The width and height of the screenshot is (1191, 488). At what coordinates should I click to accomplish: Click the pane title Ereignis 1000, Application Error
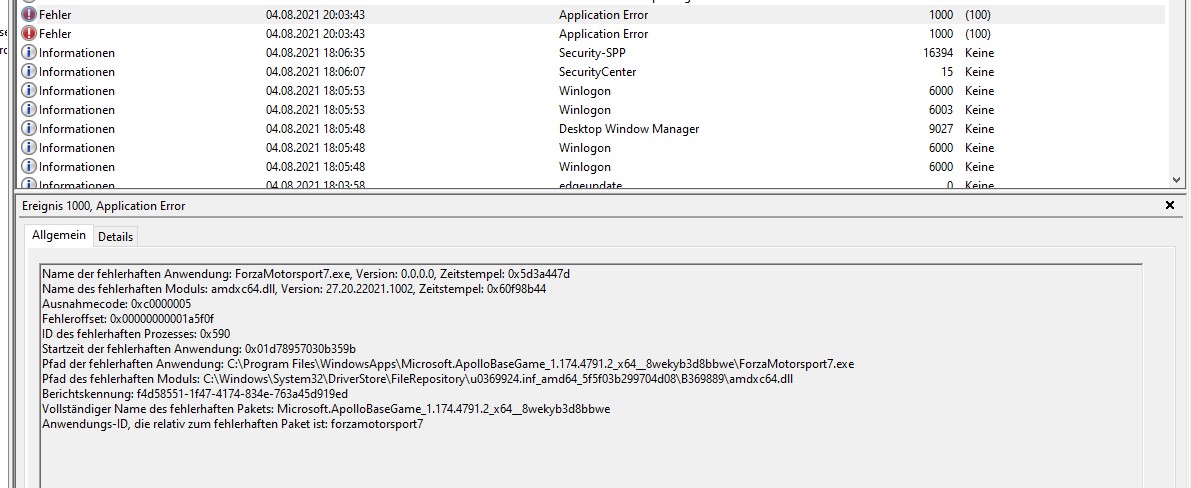[104, 206]
